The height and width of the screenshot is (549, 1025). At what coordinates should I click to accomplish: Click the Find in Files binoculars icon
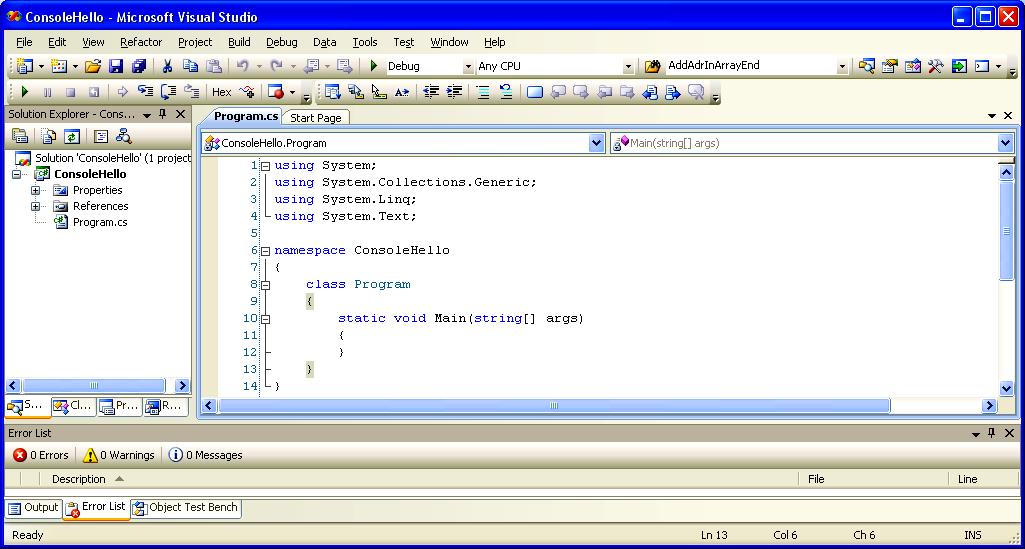pyautogui.click(x=652, y=66)
